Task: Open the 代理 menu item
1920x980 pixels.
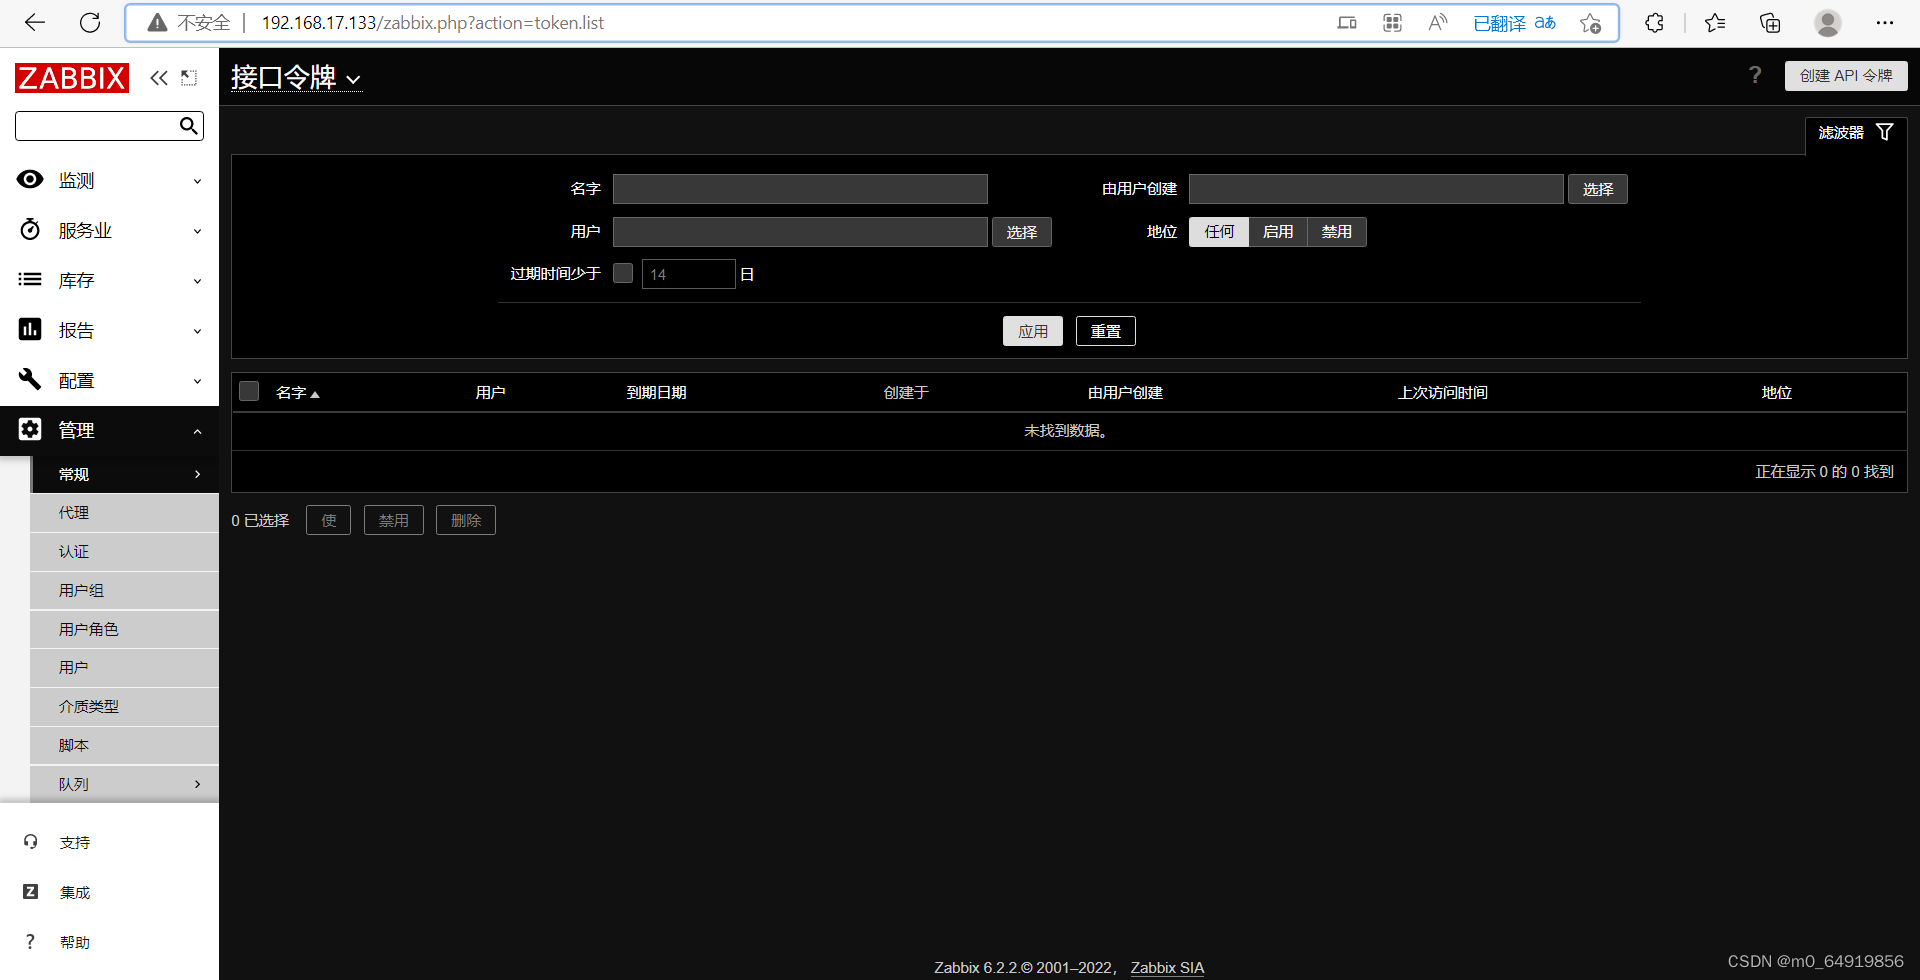Action: click(x=125, y=513)
